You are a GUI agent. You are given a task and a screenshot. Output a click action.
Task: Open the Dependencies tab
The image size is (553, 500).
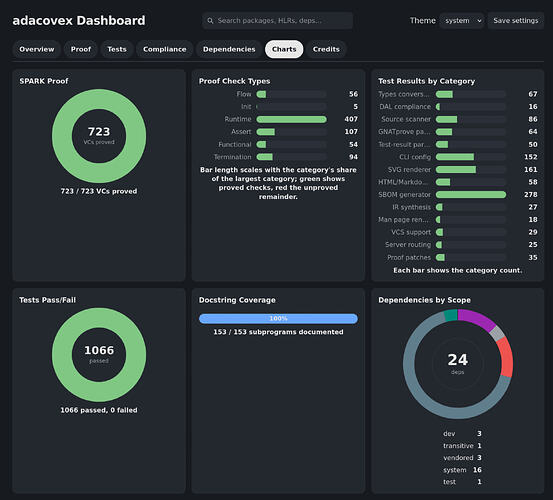coord(229,49)
